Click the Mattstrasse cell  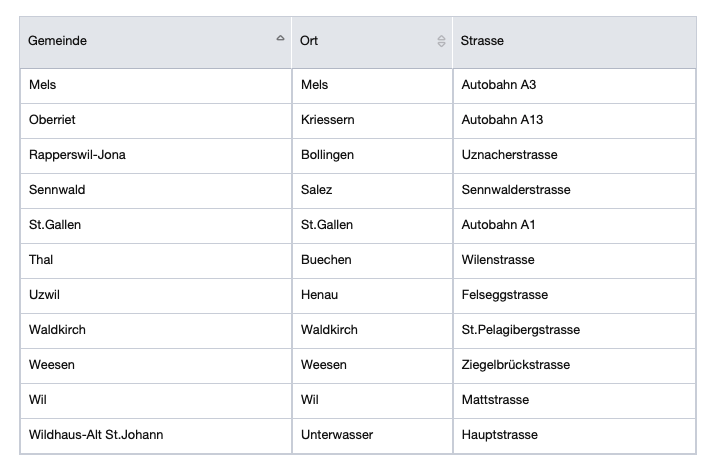[495, 400]
